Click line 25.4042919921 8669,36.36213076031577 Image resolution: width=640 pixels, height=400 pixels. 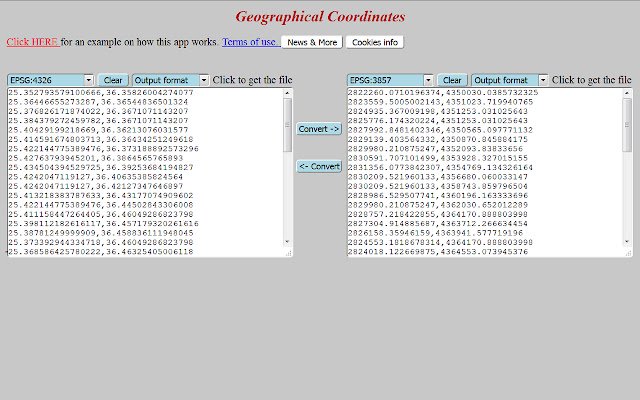pyautogui.click(x=98, y=130)
